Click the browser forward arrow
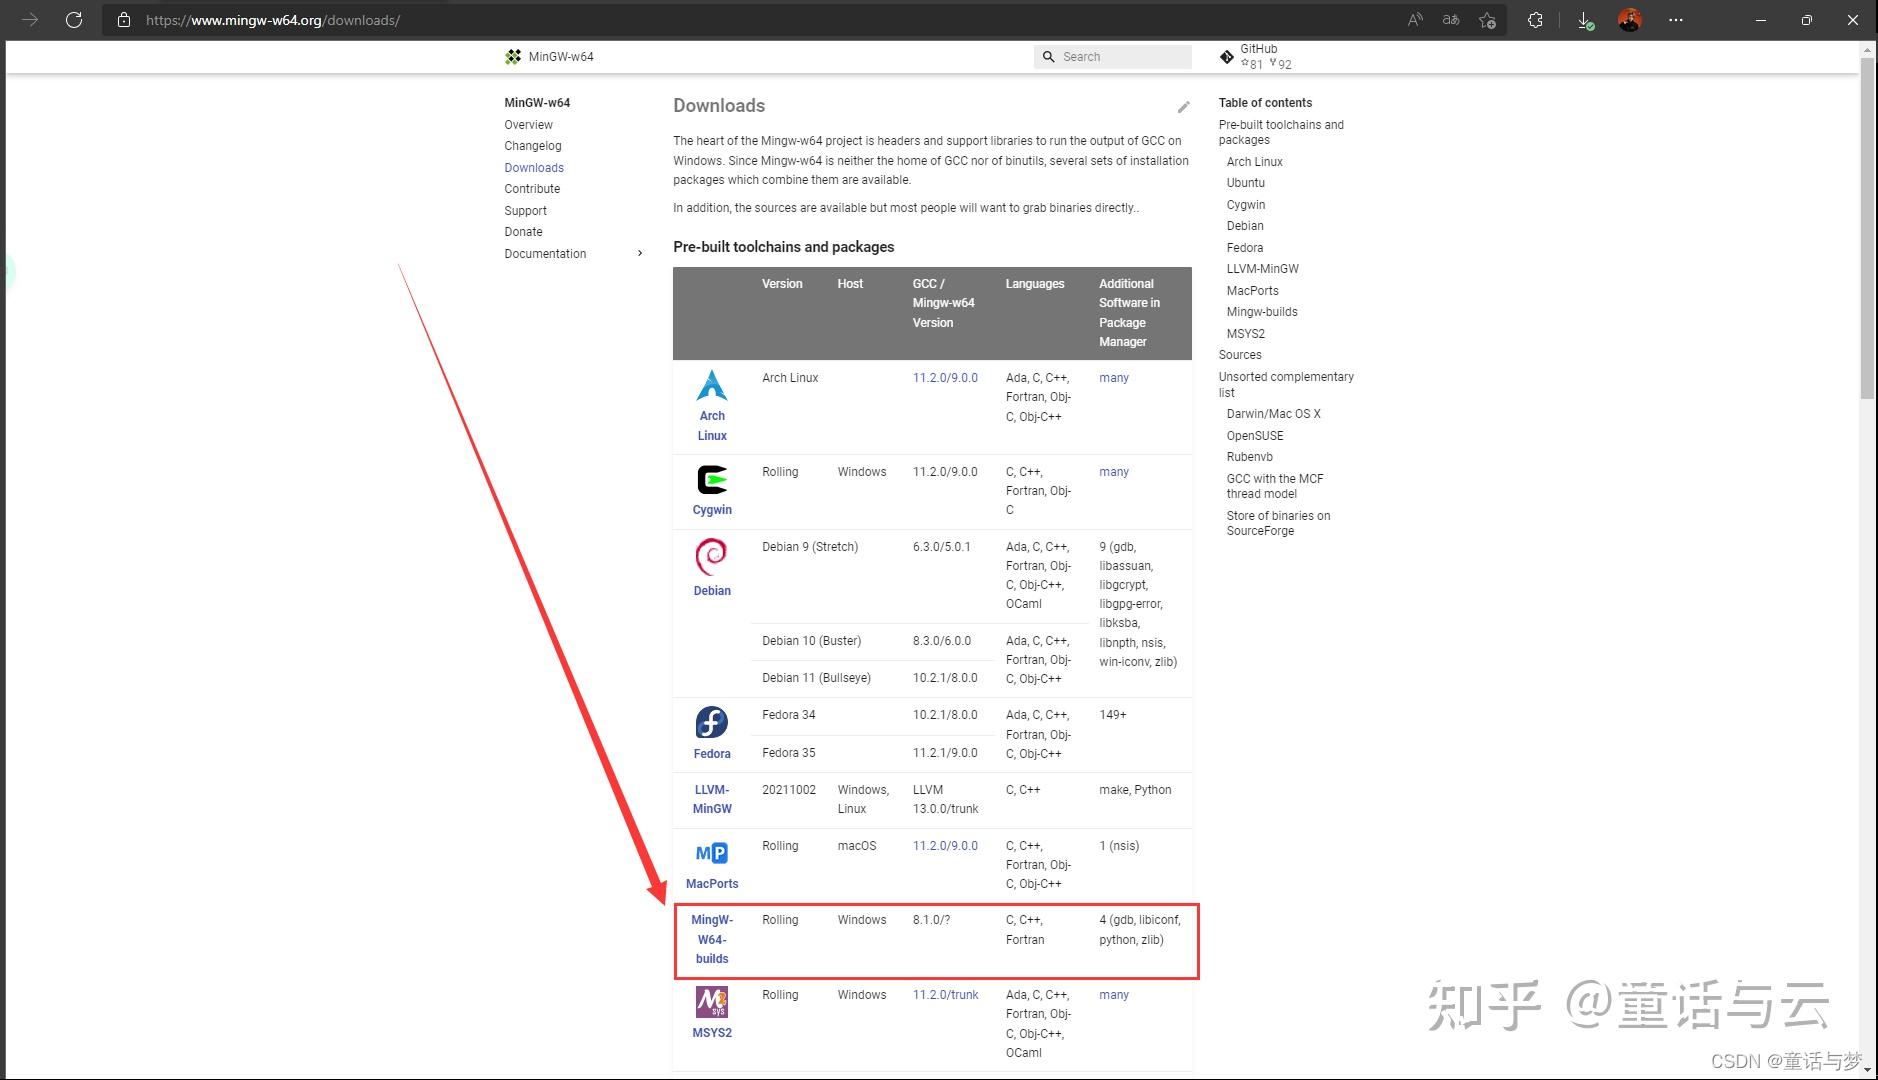Image resolution: width=1878 pixels, height=1080 pixels. 30,20
